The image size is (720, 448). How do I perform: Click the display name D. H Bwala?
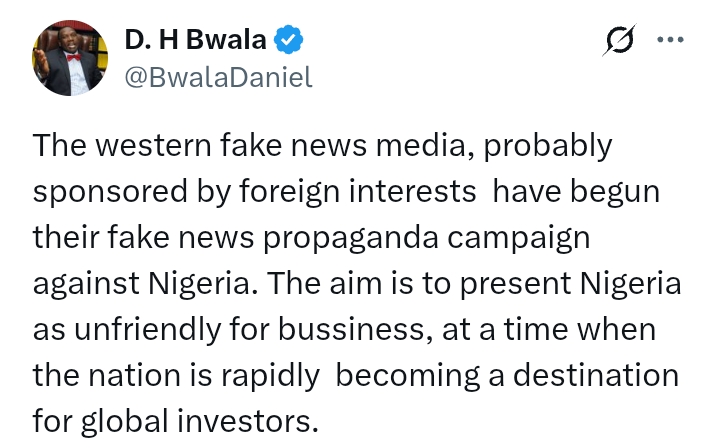pyautogui.click(x=196, y=40)
